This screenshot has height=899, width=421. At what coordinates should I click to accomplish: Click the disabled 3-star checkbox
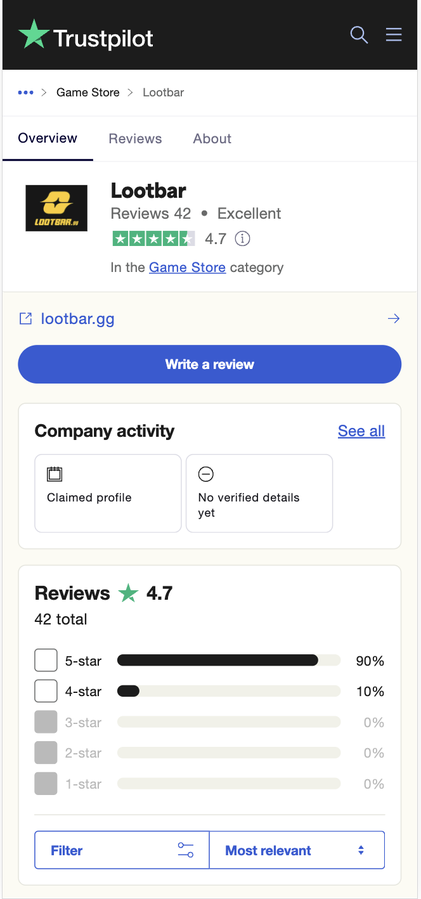pyautogui.click(x=46, y=722)
